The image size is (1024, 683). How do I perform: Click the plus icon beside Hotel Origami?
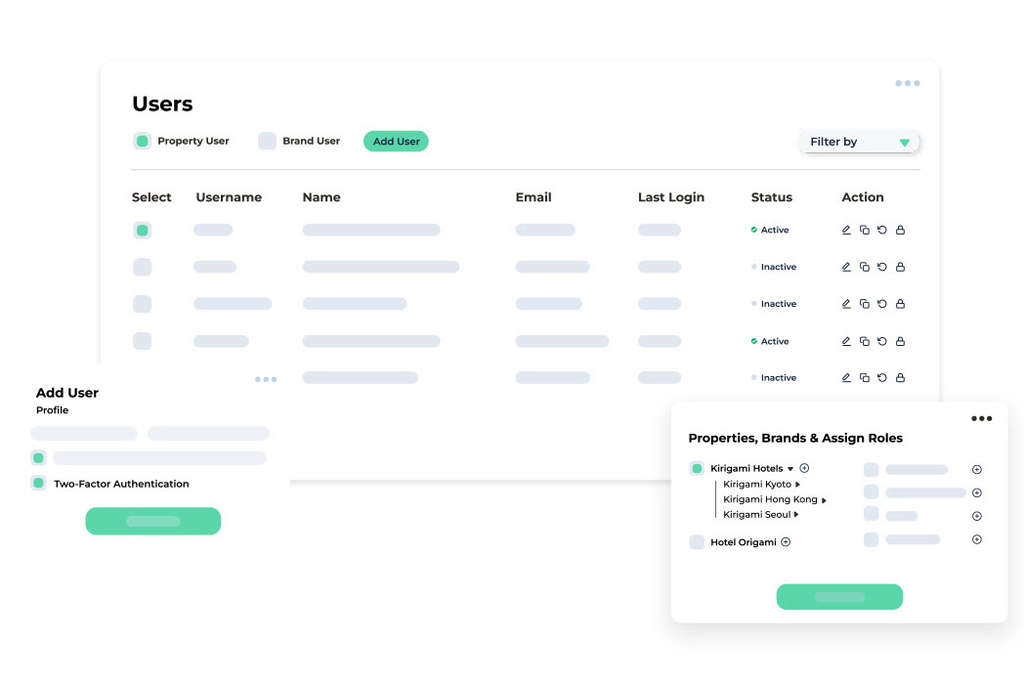pos(786,542)
